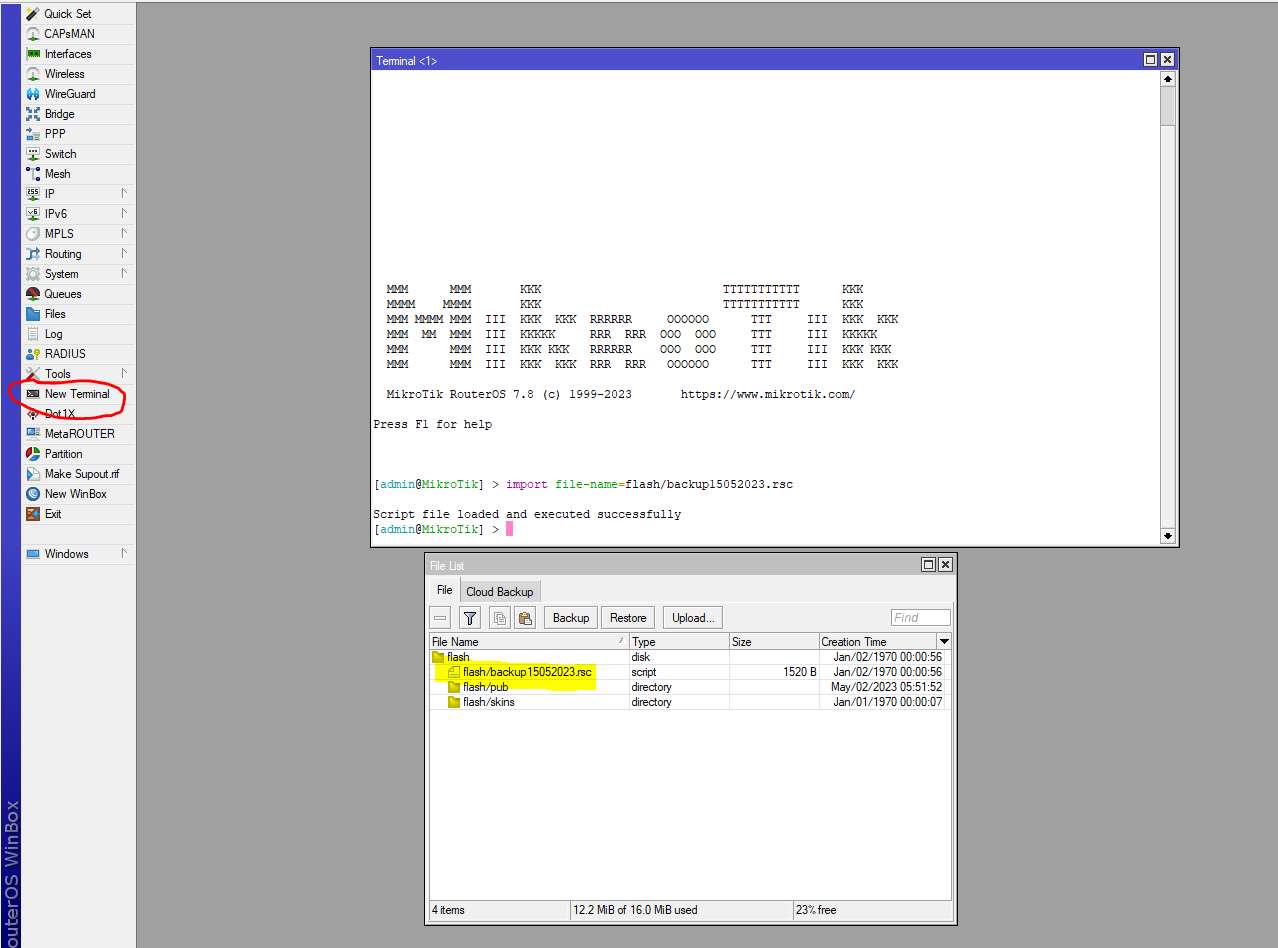Viewport: 1278px width, 948px height.
Task: Click the Terminal scroll down arrow
Action: (1167, 536)
